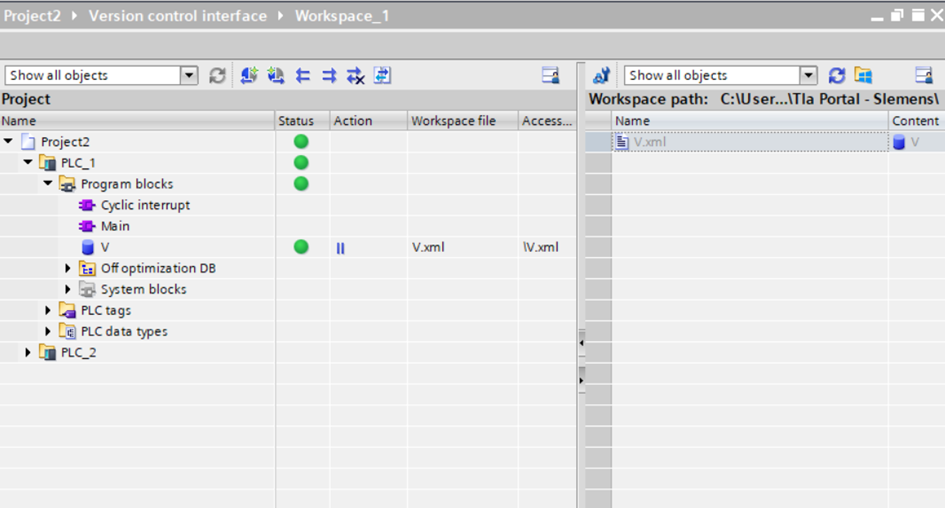Select the Cyclic interrupt block
This screenshot has height=508, width=945.
point(145,205)
